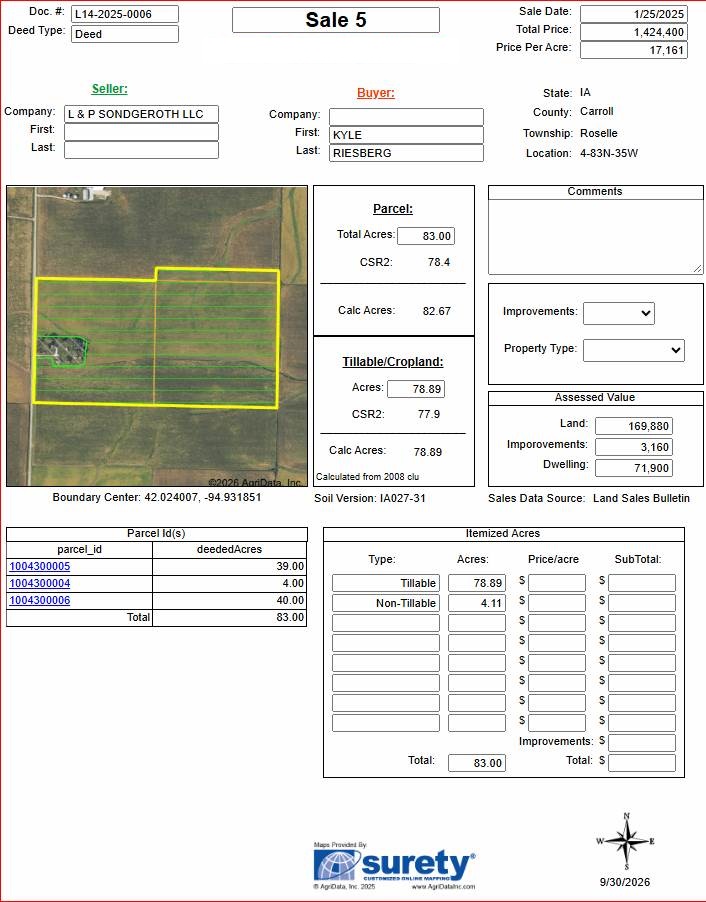This screenshot has width=706, height=902.
Task: Click the Parcel Calc Acres value 82.67
Action: tap(437, 311)
